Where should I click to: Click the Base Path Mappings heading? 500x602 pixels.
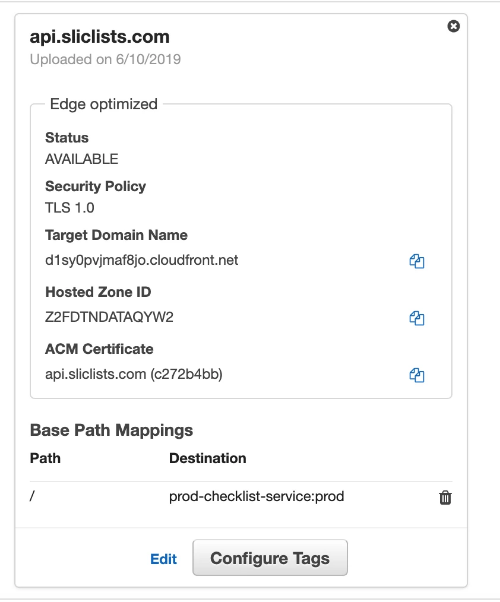111,430
